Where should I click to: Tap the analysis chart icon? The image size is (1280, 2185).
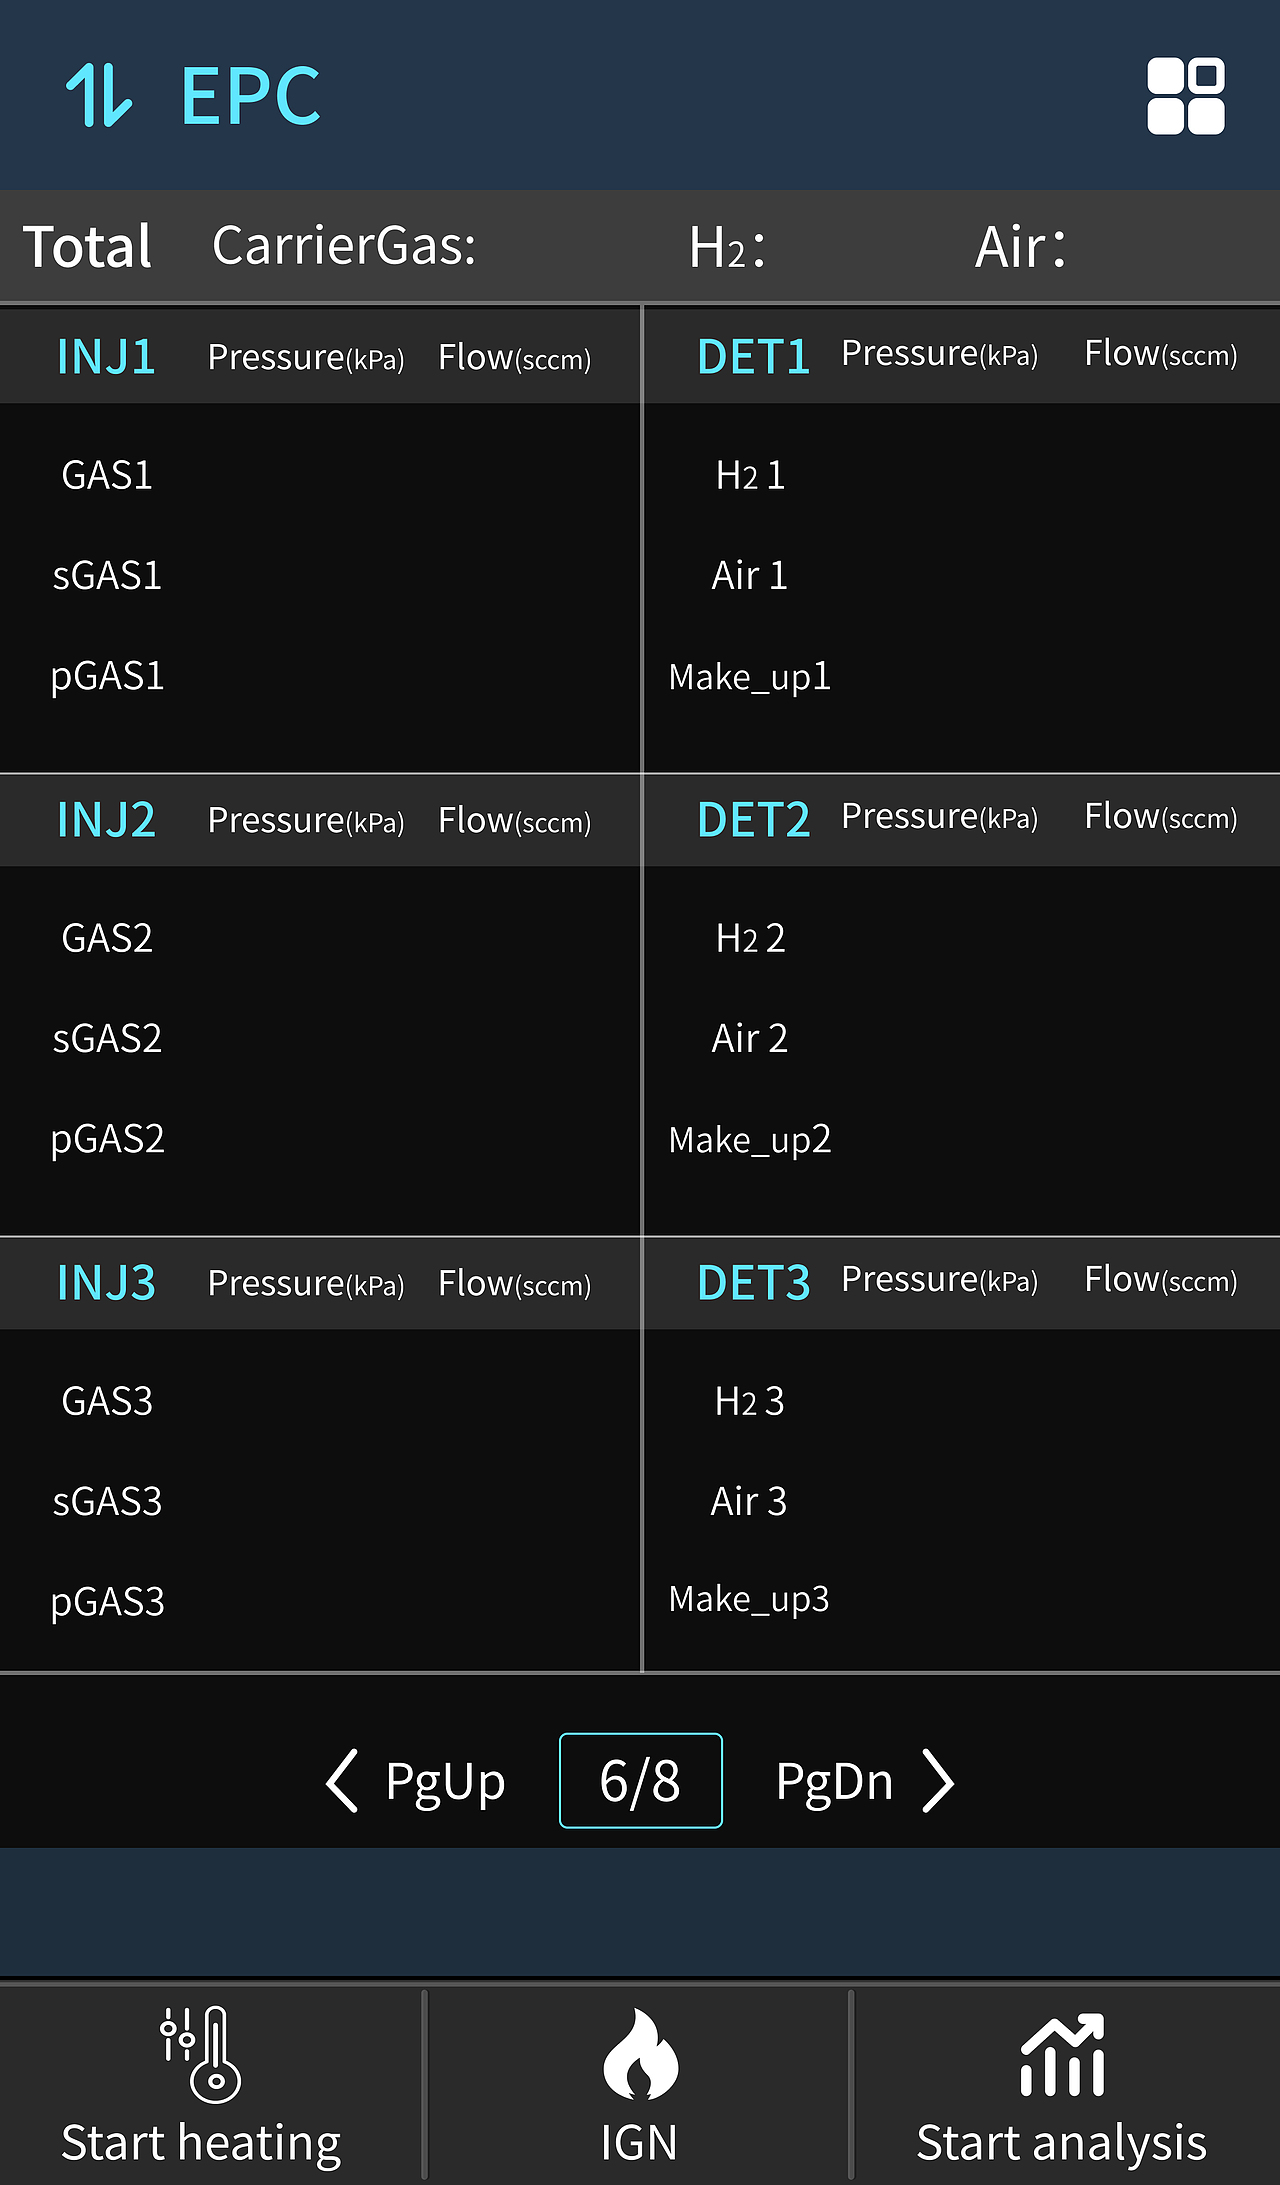pos(1061,2056)
